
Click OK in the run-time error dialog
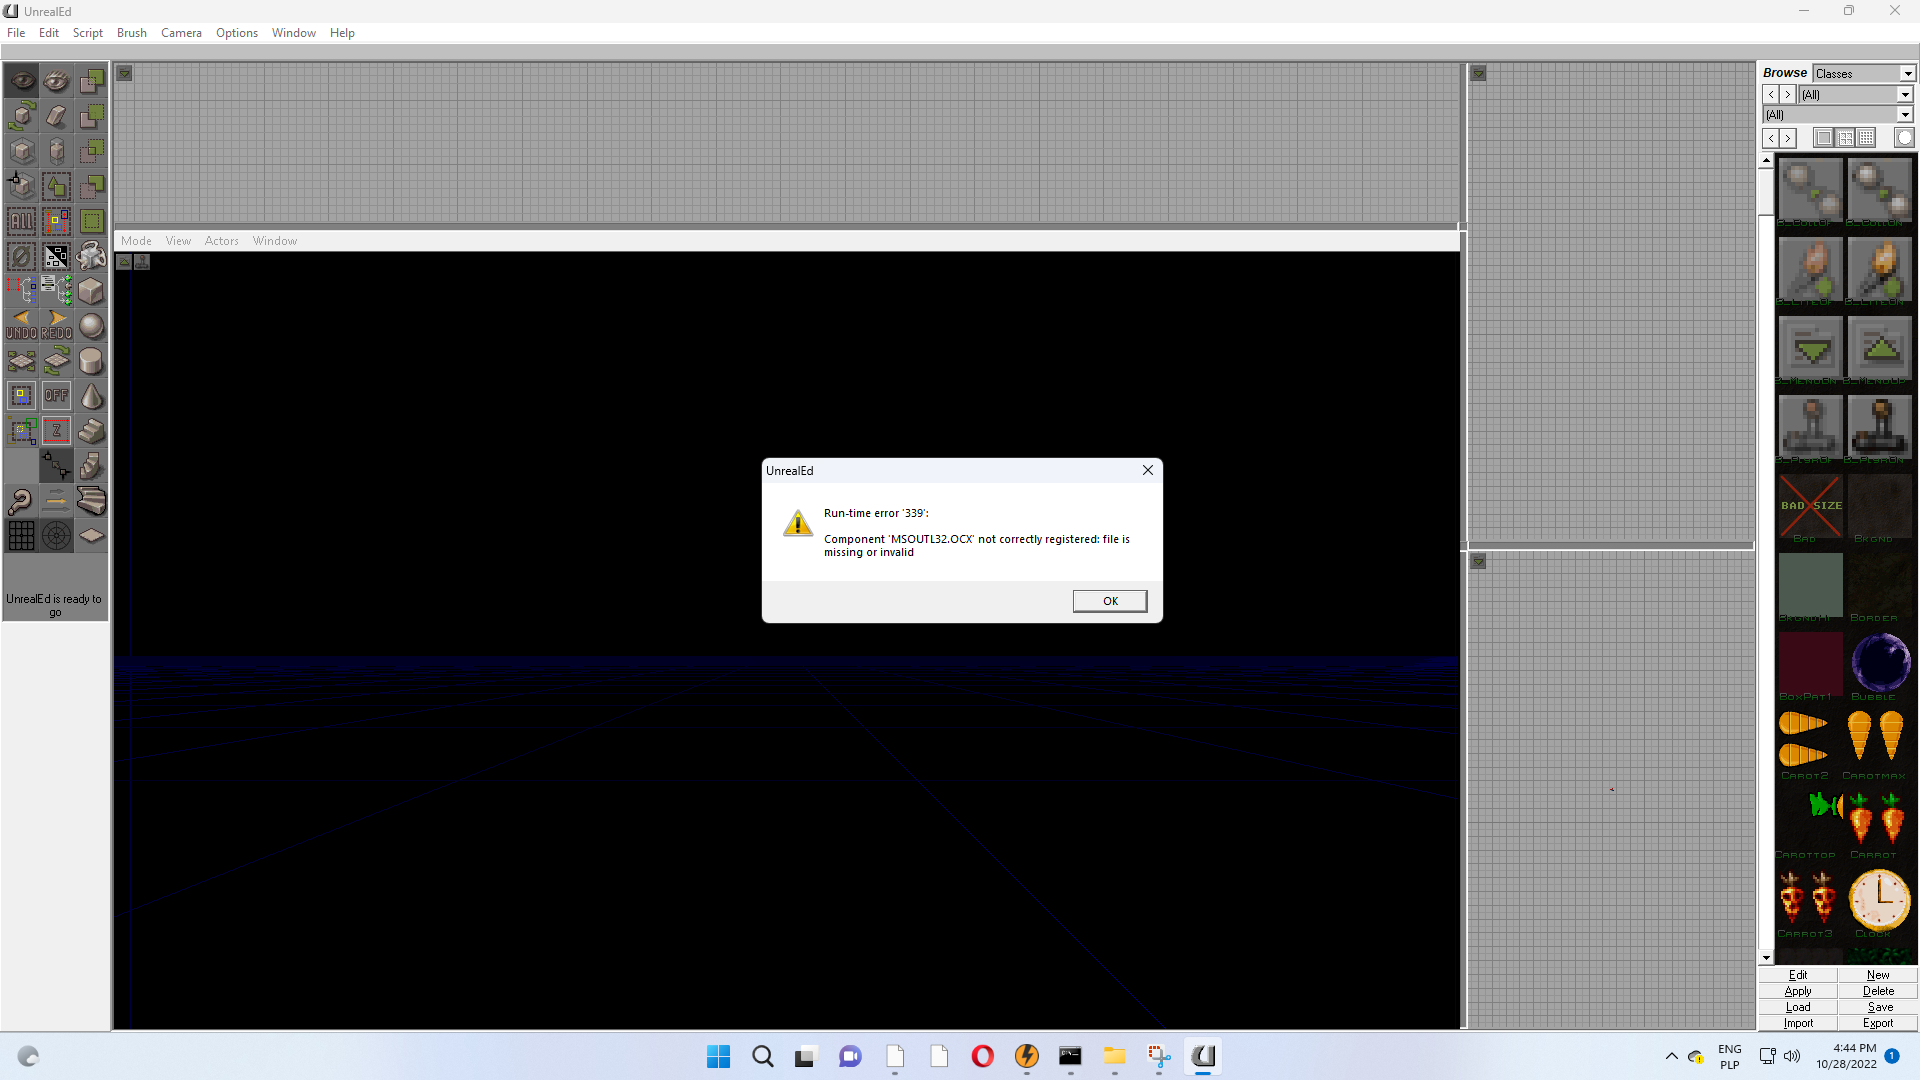pyautogui.click(x=1110, y=601)
